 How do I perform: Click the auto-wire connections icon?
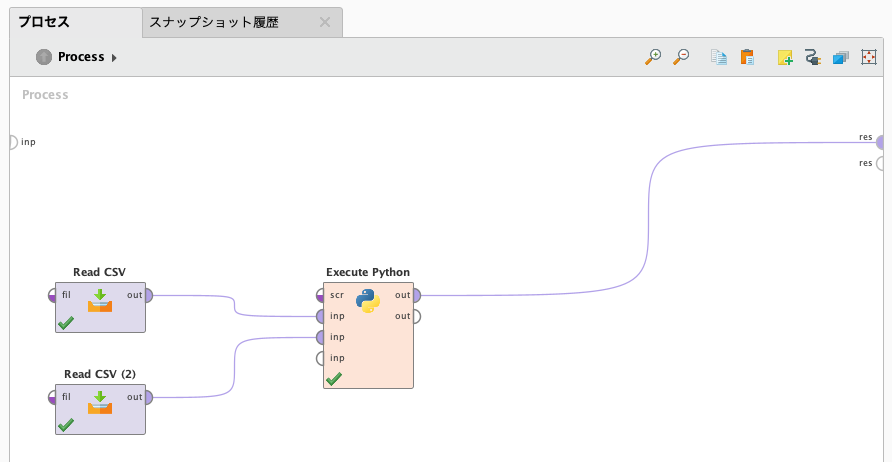click(812, 57)
